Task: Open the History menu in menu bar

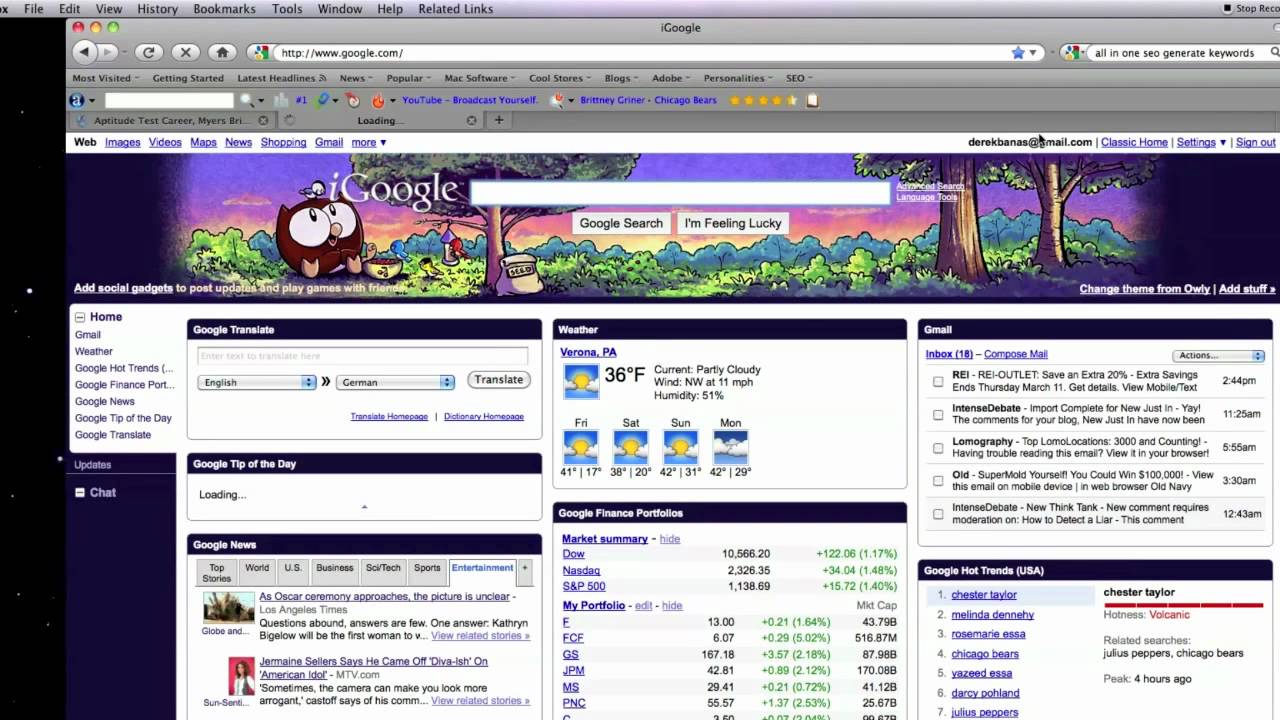Action: tap(157, 9)
